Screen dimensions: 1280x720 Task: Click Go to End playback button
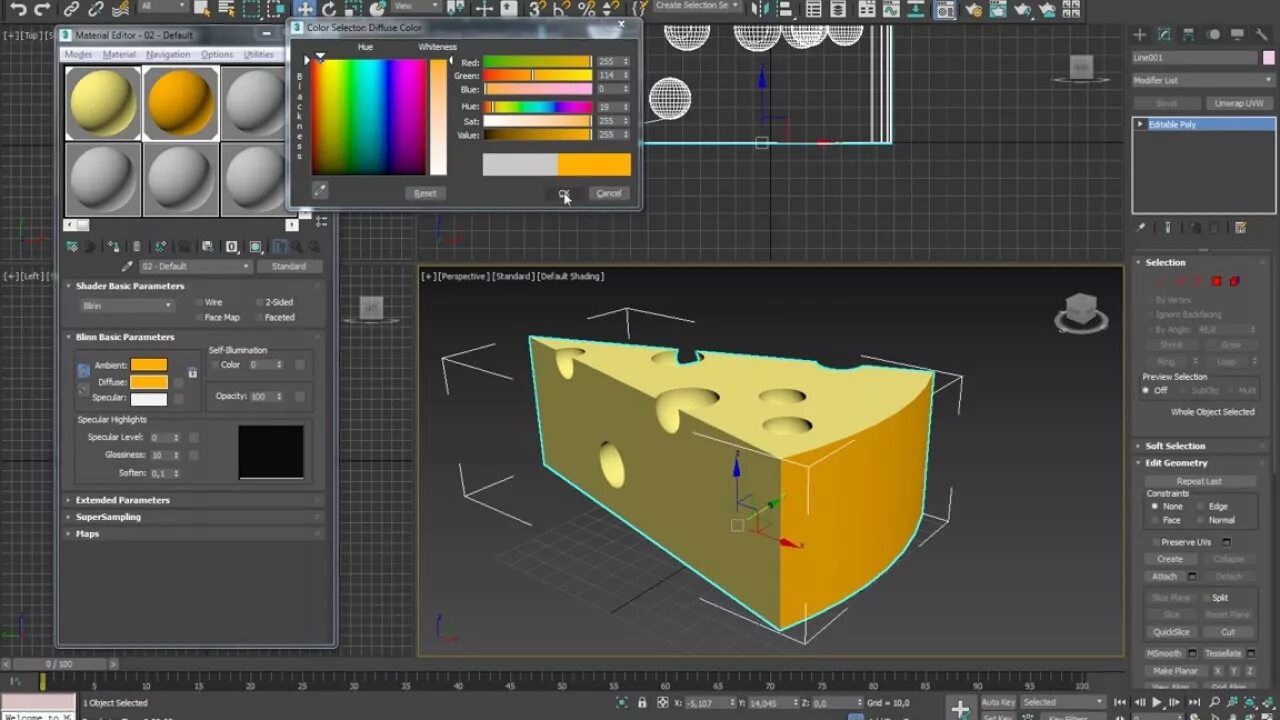tap(1194, 703)
